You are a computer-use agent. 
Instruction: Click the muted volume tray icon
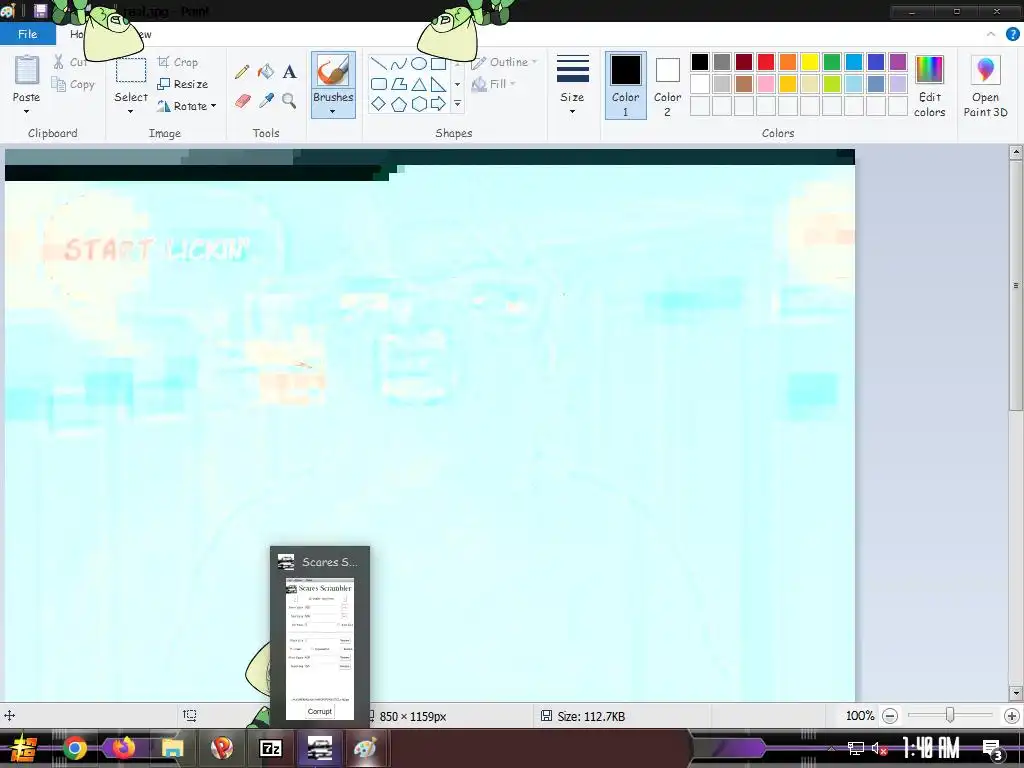[879, 748]
